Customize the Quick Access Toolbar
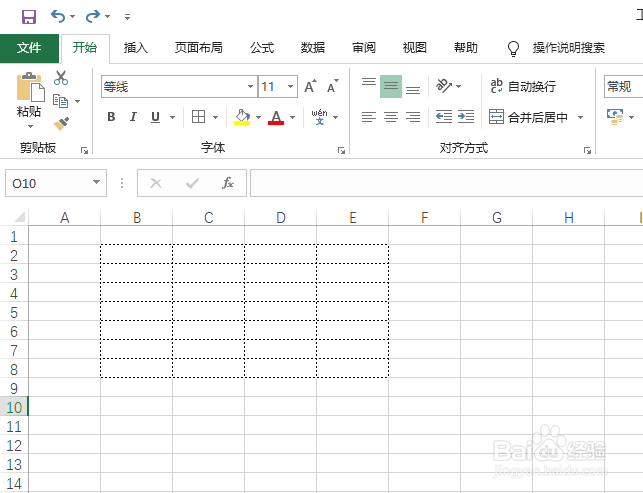The image size is (643, 493). coord(128,17)
